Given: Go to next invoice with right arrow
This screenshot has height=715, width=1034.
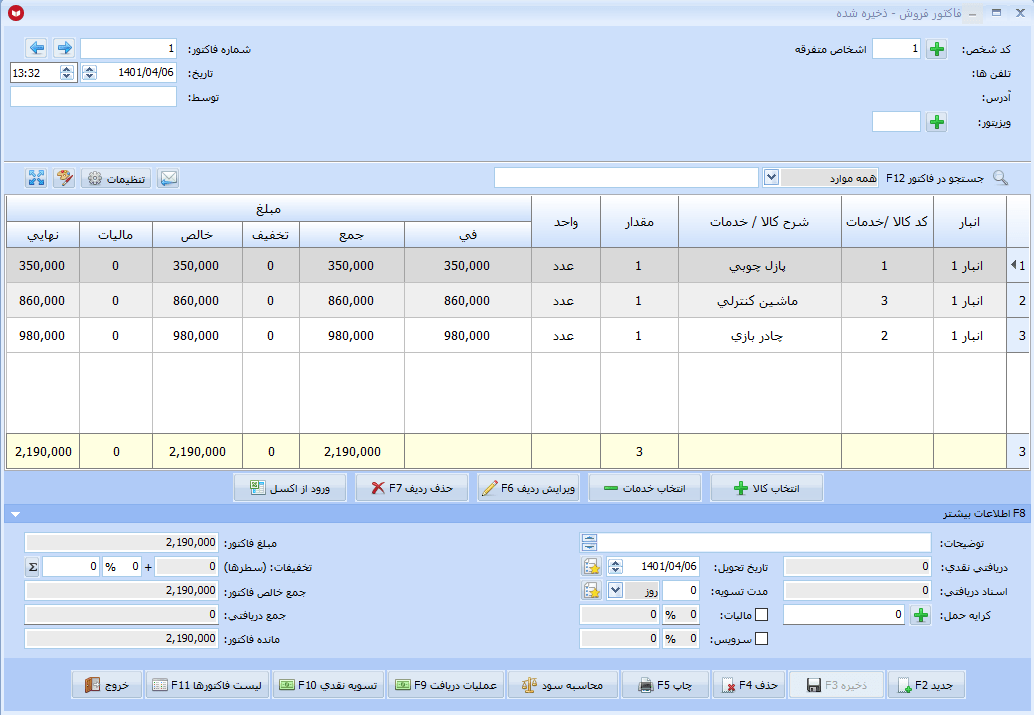Looking at the screenshot, I should (x=64, y=47).
